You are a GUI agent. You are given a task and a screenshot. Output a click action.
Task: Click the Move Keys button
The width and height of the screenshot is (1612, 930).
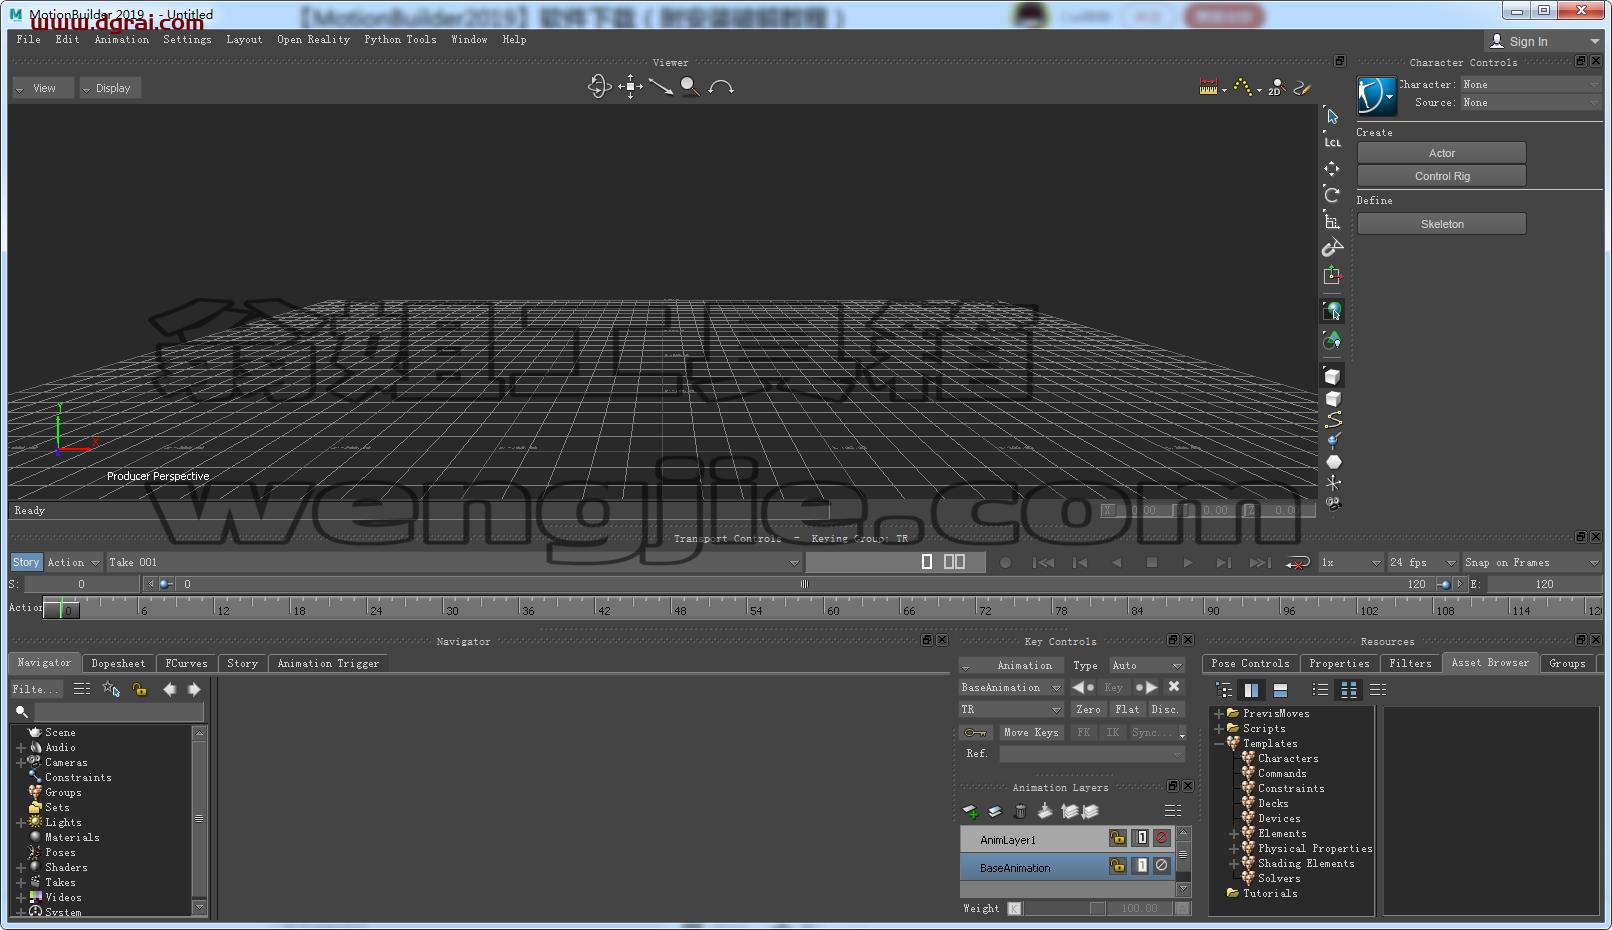coord(1031,733)
